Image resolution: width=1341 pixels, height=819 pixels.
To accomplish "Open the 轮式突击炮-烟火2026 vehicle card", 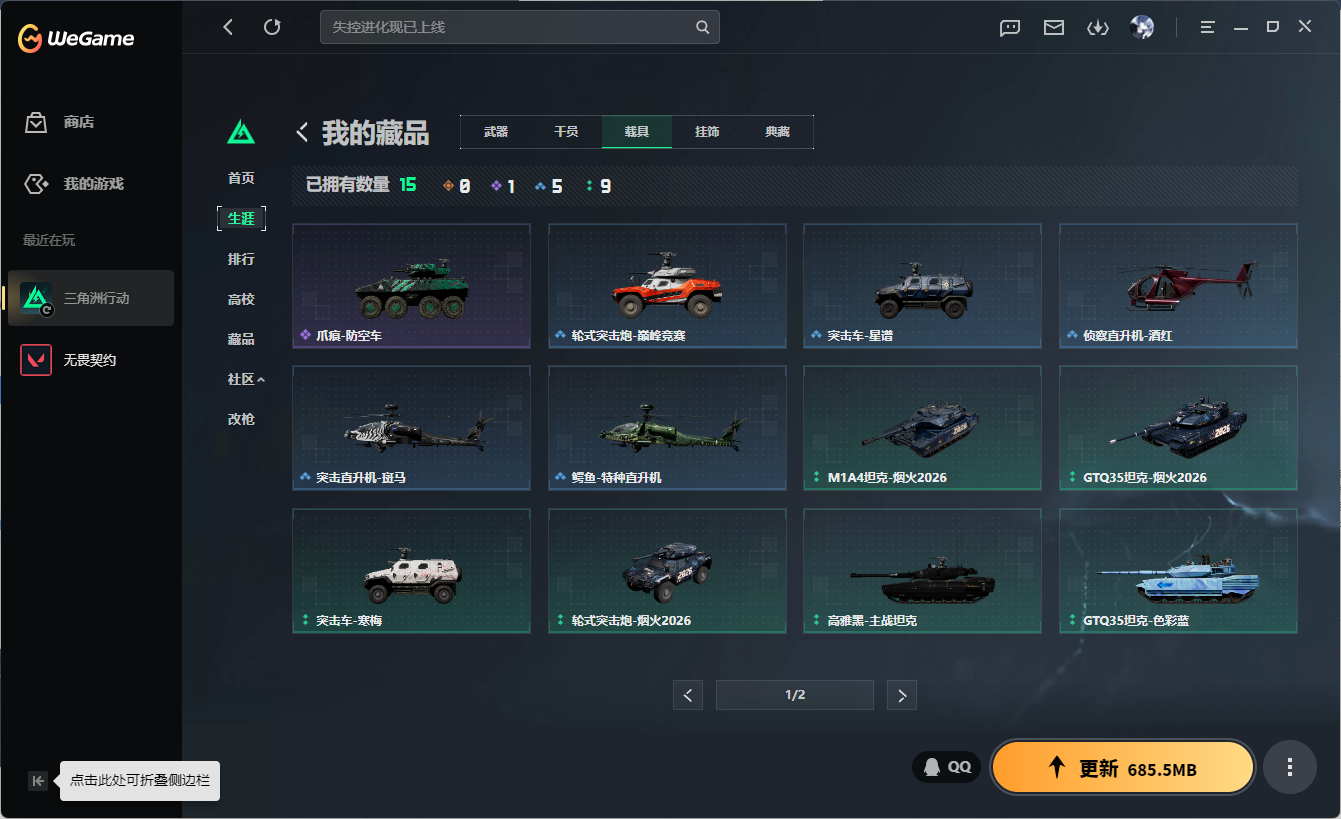I will [667, 571].
